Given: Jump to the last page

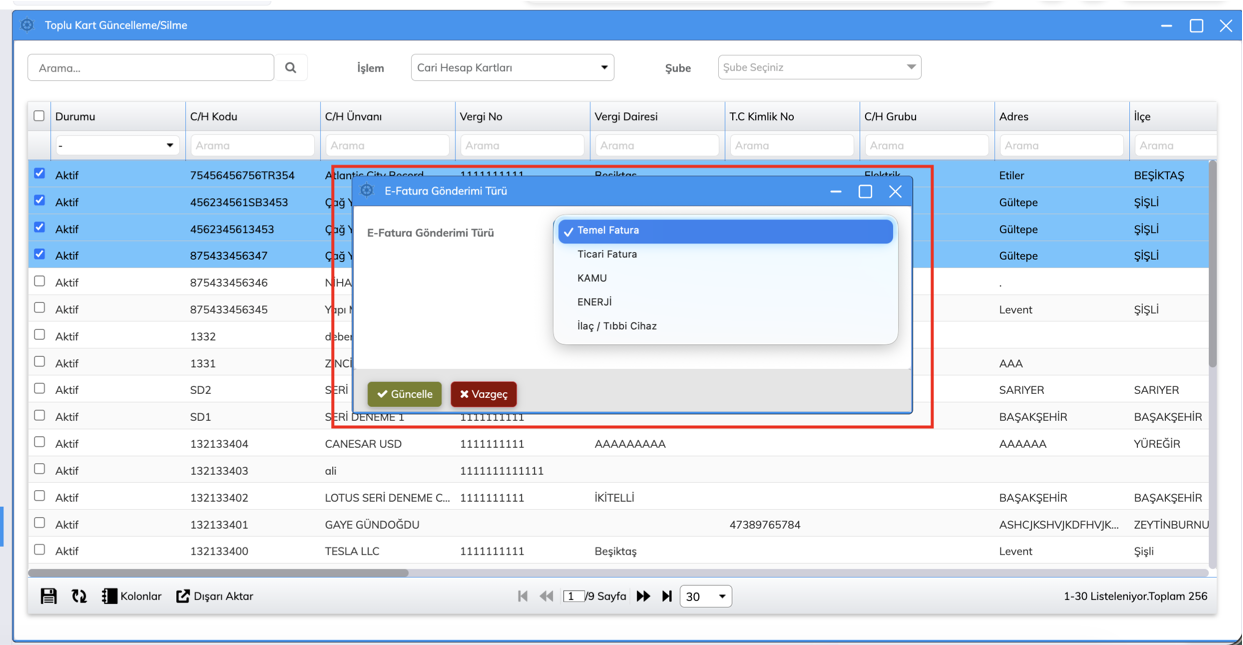Looking at the screenshot, I should pos(667,596).
